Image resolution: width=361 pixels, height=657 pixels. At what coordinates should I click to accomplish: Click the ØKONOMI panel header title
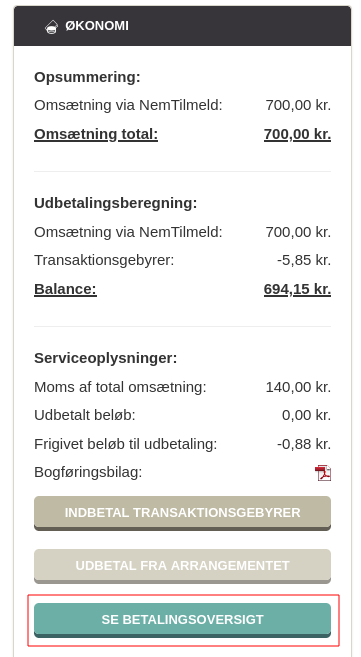coord(97,26)
